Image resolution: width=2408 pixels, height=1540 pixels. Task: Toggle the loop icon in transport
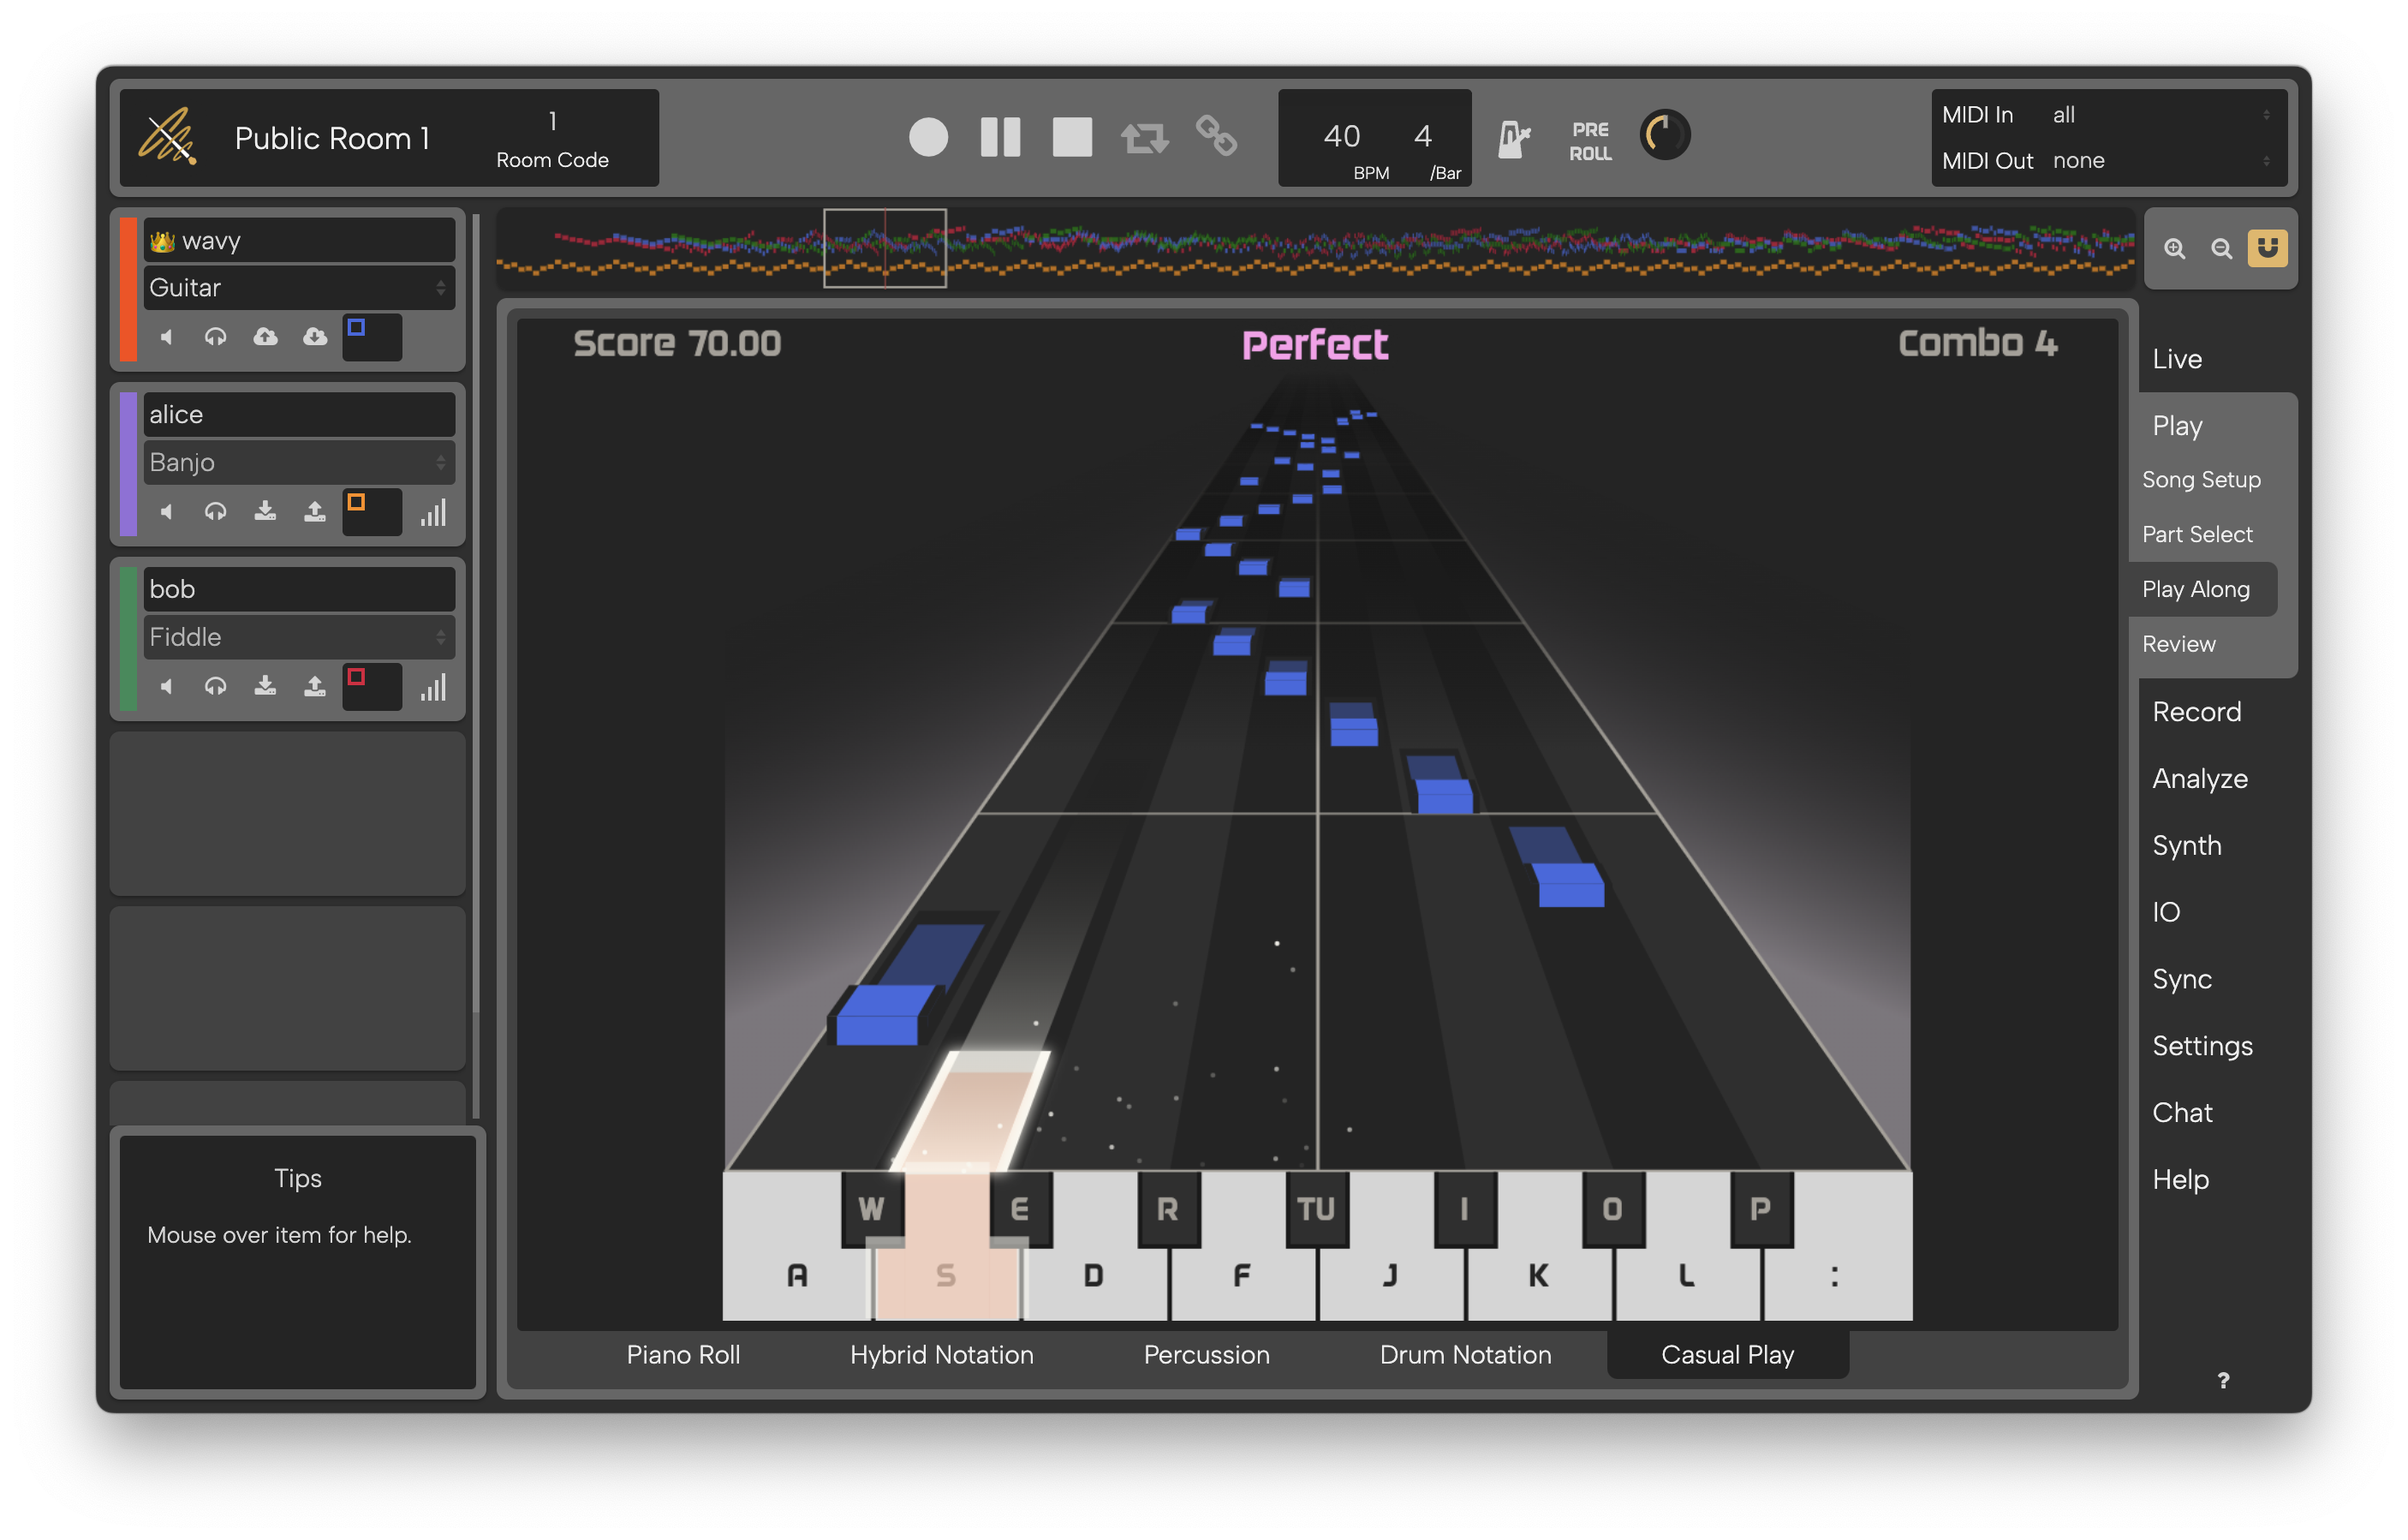(1144, 137)
